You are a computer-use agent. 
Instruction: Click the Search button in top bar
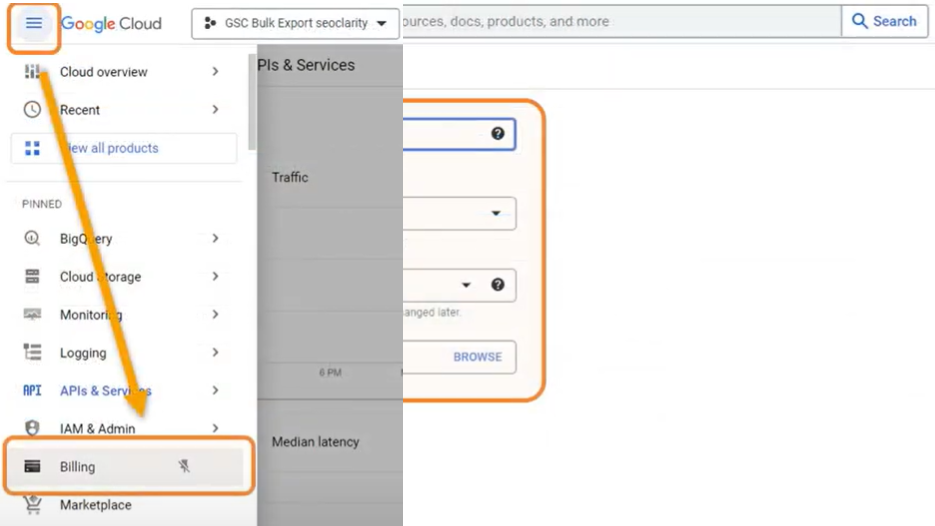(x=883, y=21)
